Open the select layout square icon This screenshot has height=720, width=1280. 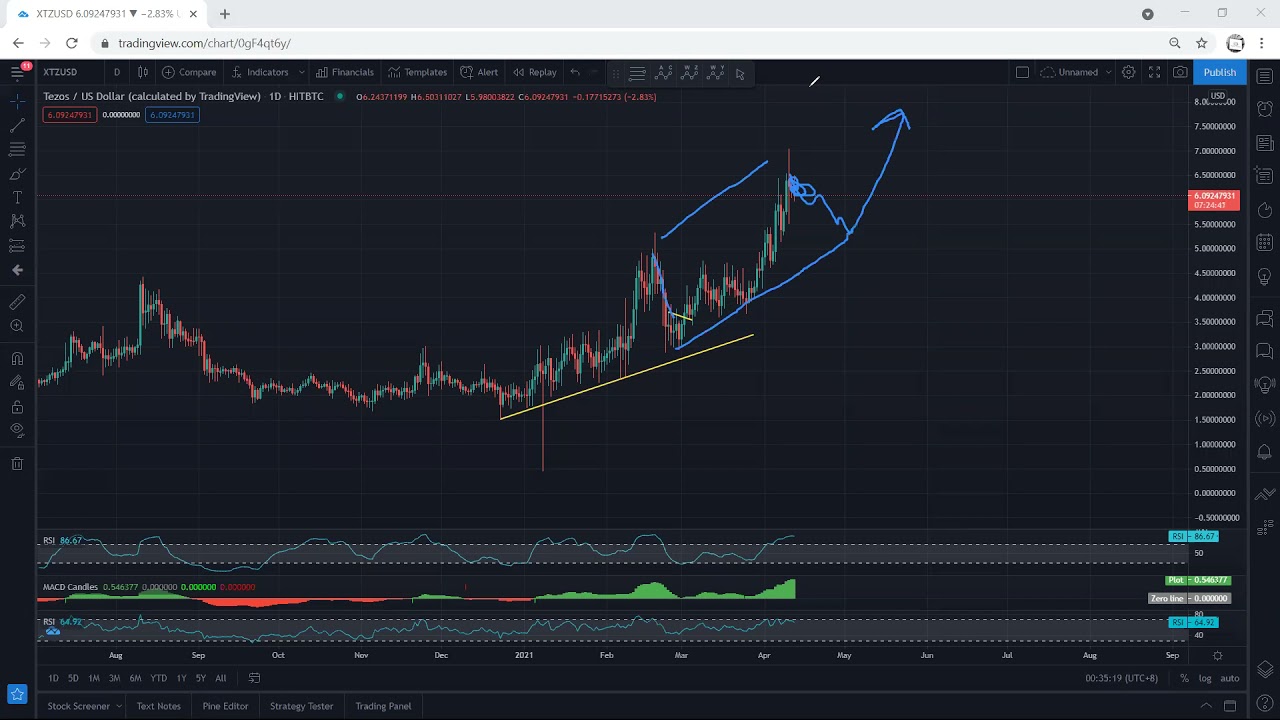1022,72
